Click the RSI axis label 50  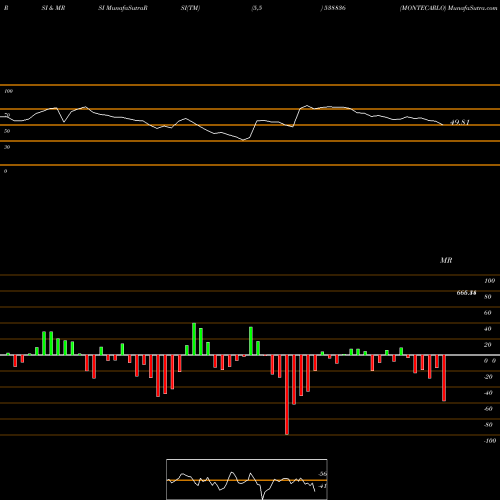tap(7, 131)
